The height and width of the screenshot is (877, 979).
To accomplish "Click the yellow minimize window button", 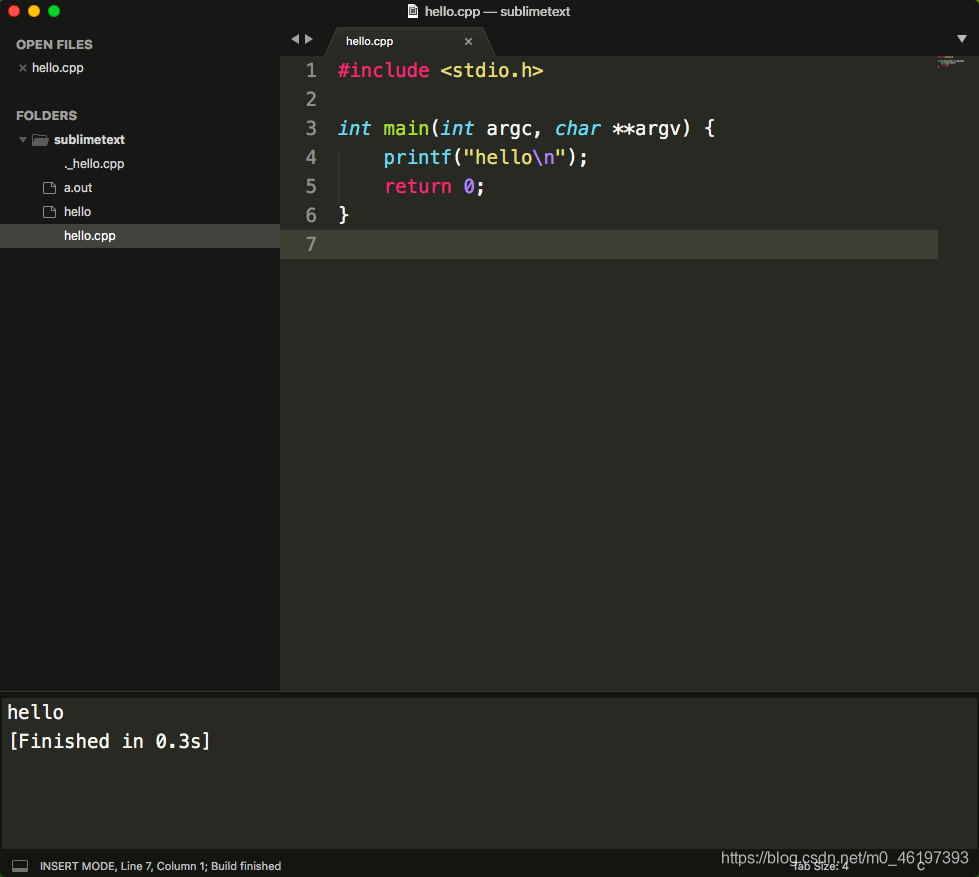I will (34, 11).
